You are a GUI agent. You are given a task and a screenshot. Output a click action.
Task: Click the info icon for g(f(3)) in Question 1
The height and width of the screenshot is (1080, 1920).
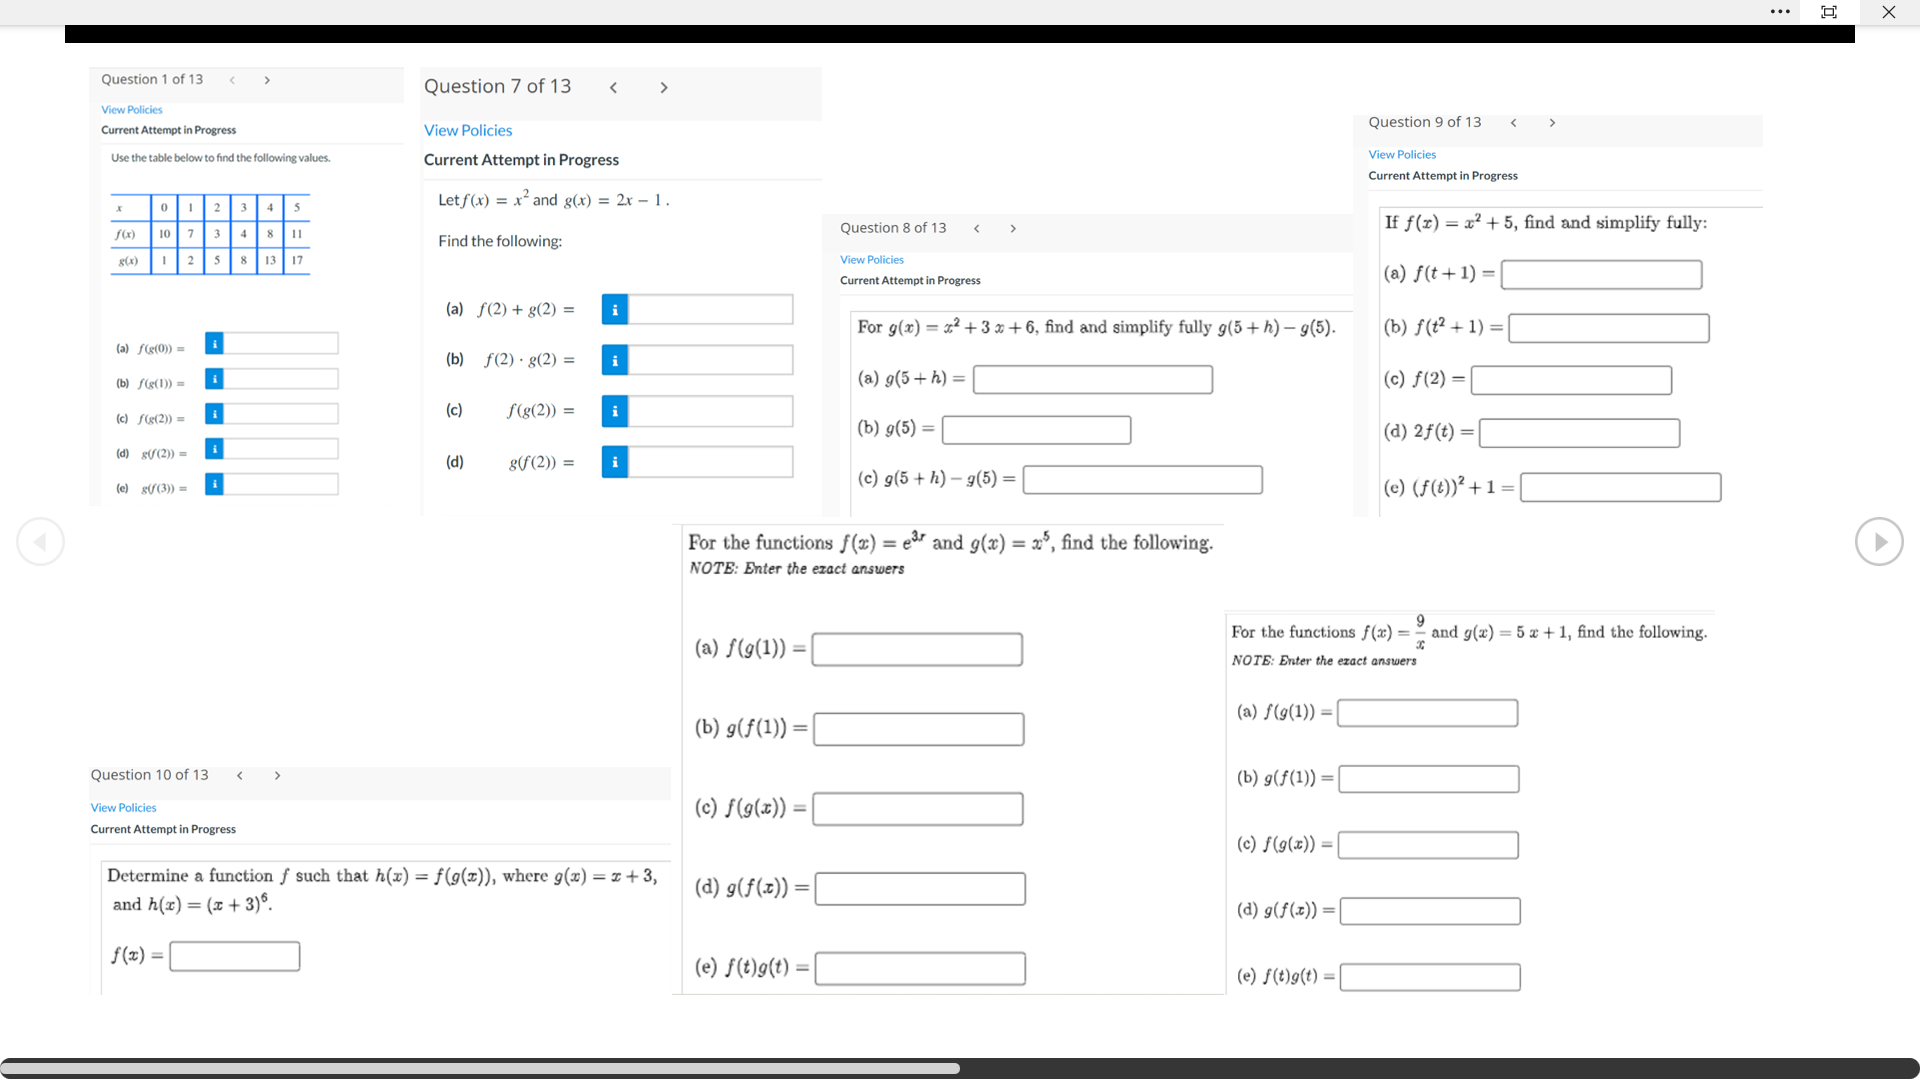[x=214, y=484]
